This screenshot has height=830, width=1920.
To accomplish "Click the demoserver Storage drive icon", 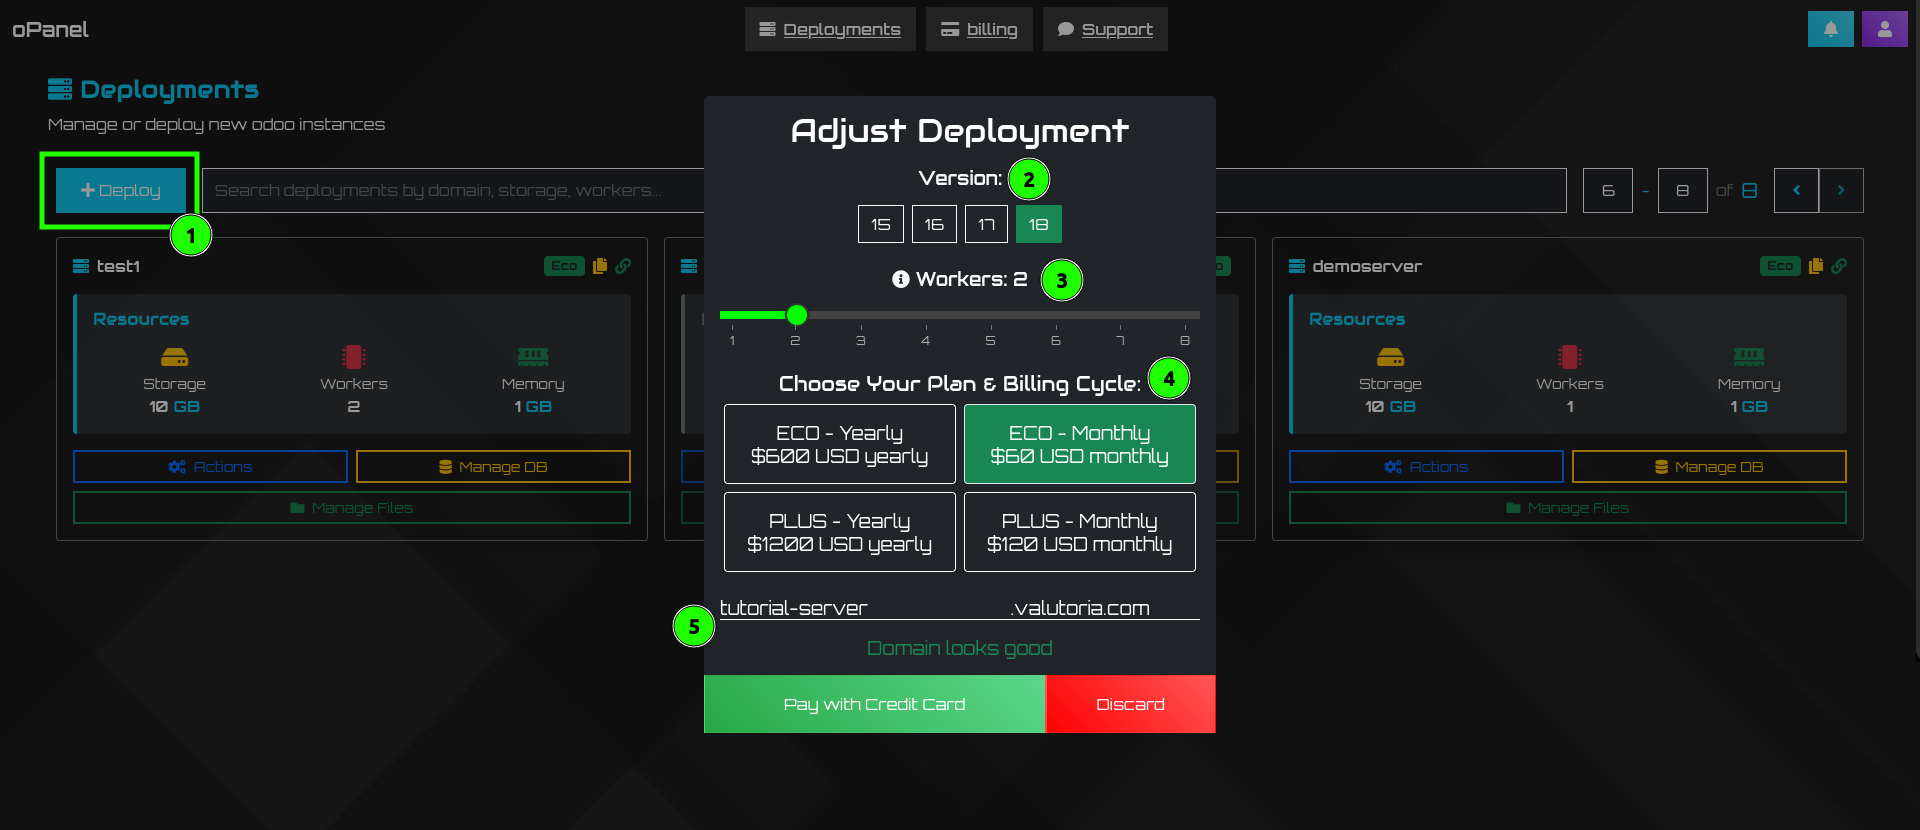I will coord(1390,357).
